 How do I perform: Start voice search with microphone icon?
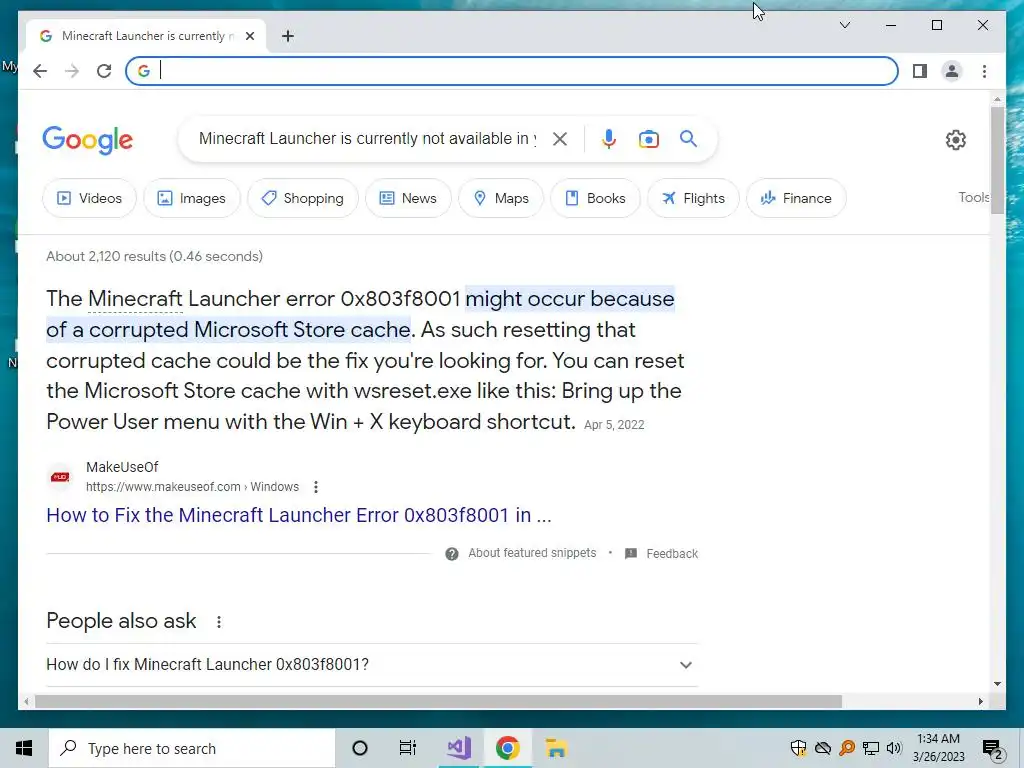click(x=609, y=139)
